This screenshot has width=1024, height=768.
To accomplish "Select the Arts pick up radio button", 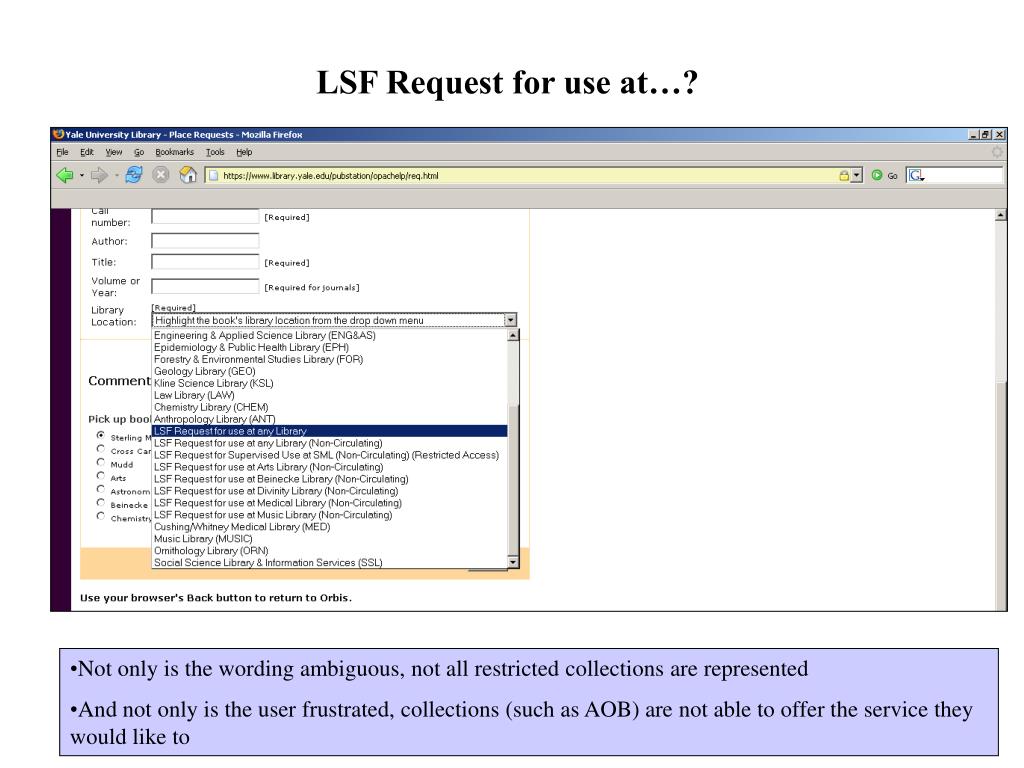I will click(101, 475).
